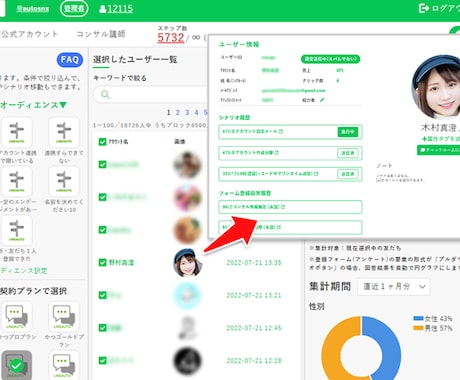The height and width of the screenshot is (380, 460).
Task: Open external link icon on コンサル情報 form row
Action: pyautogui.click(x=283, y=207)
